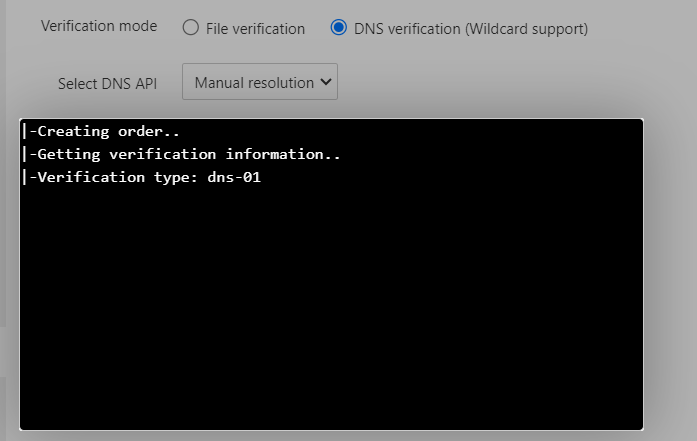Click the word 'Creating' in the console

click(71, 131)
